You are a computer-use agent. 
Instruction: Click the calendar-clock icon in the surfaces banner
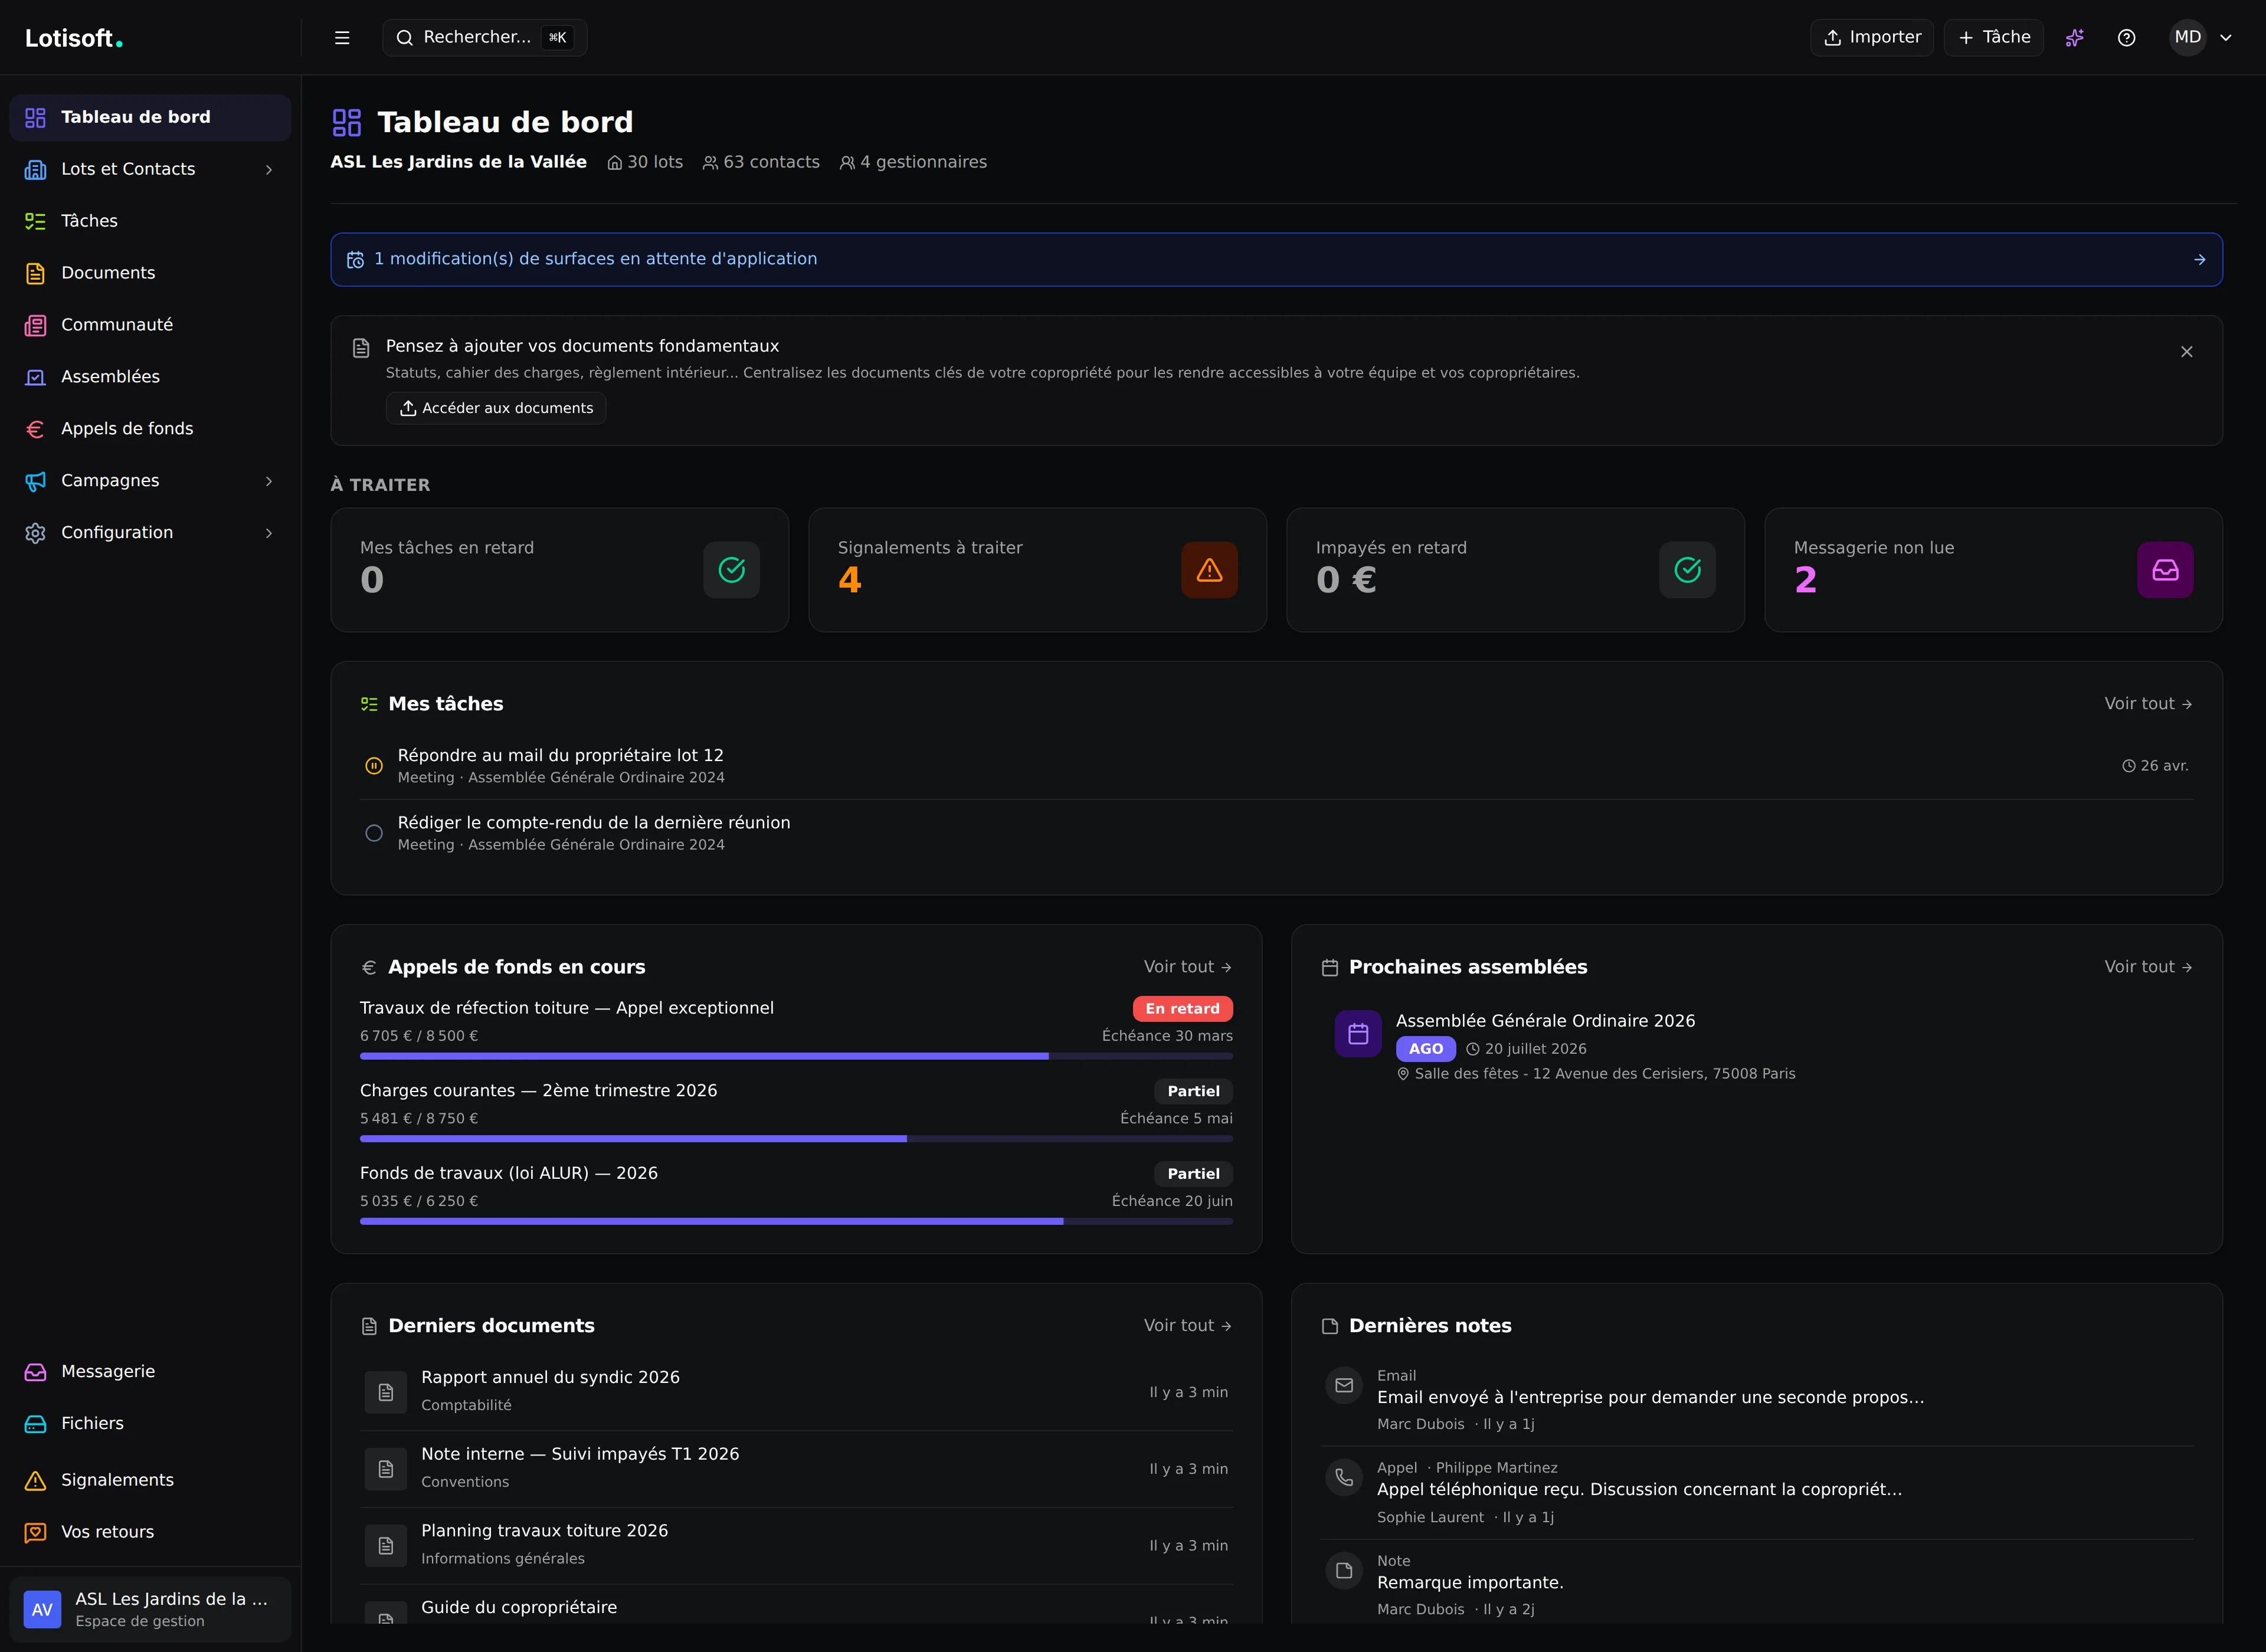pos(355,260)
